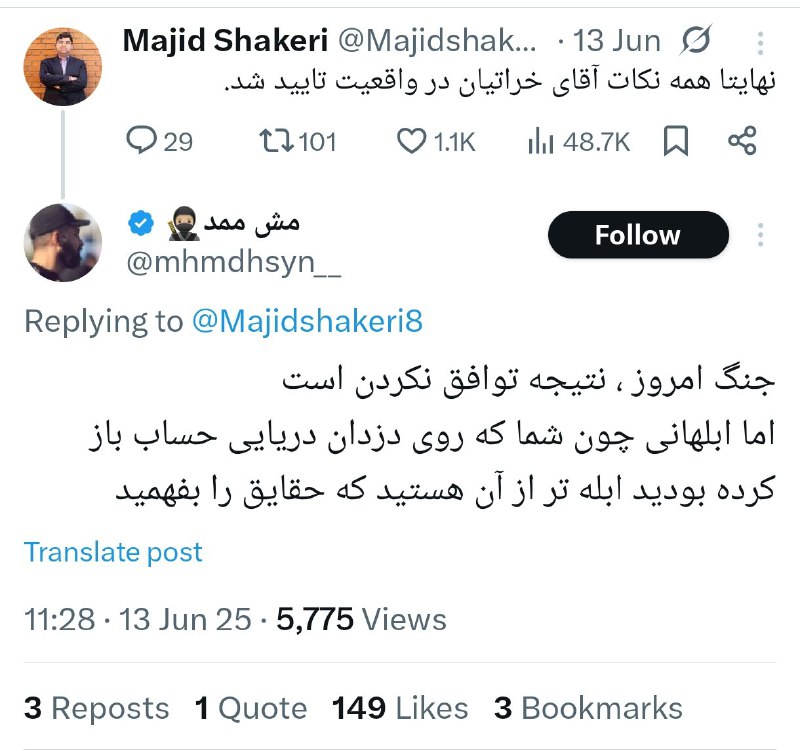Click the blue verified badge on reply author
Screen dimensions: 800x751
[141, 223]
